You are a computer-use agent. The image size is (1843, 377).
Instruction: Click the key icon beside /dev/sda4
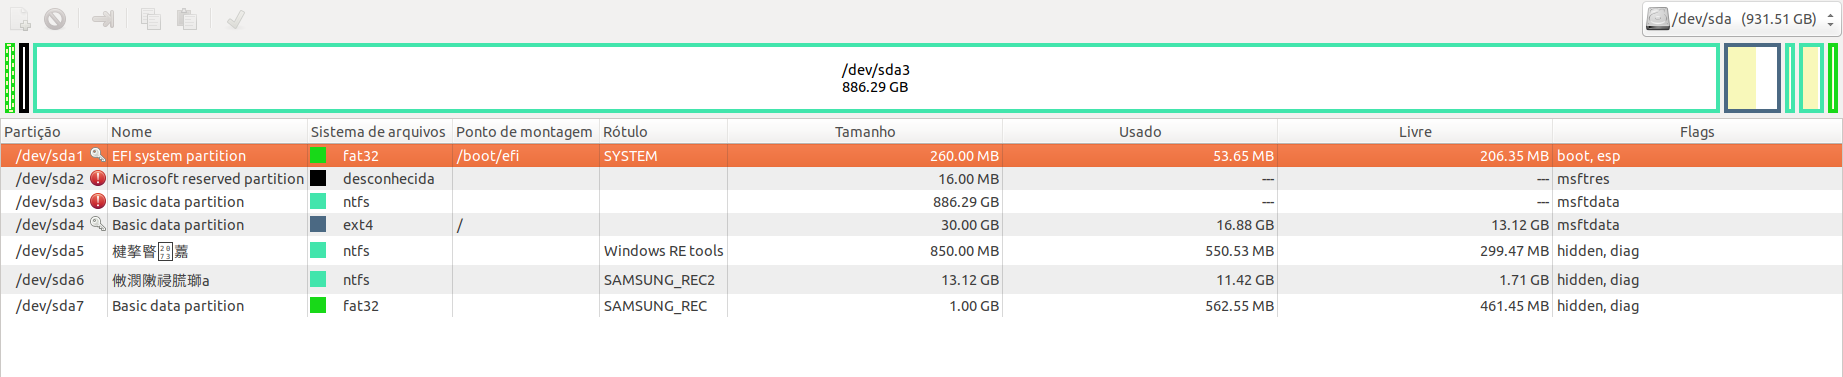point(98,224)
